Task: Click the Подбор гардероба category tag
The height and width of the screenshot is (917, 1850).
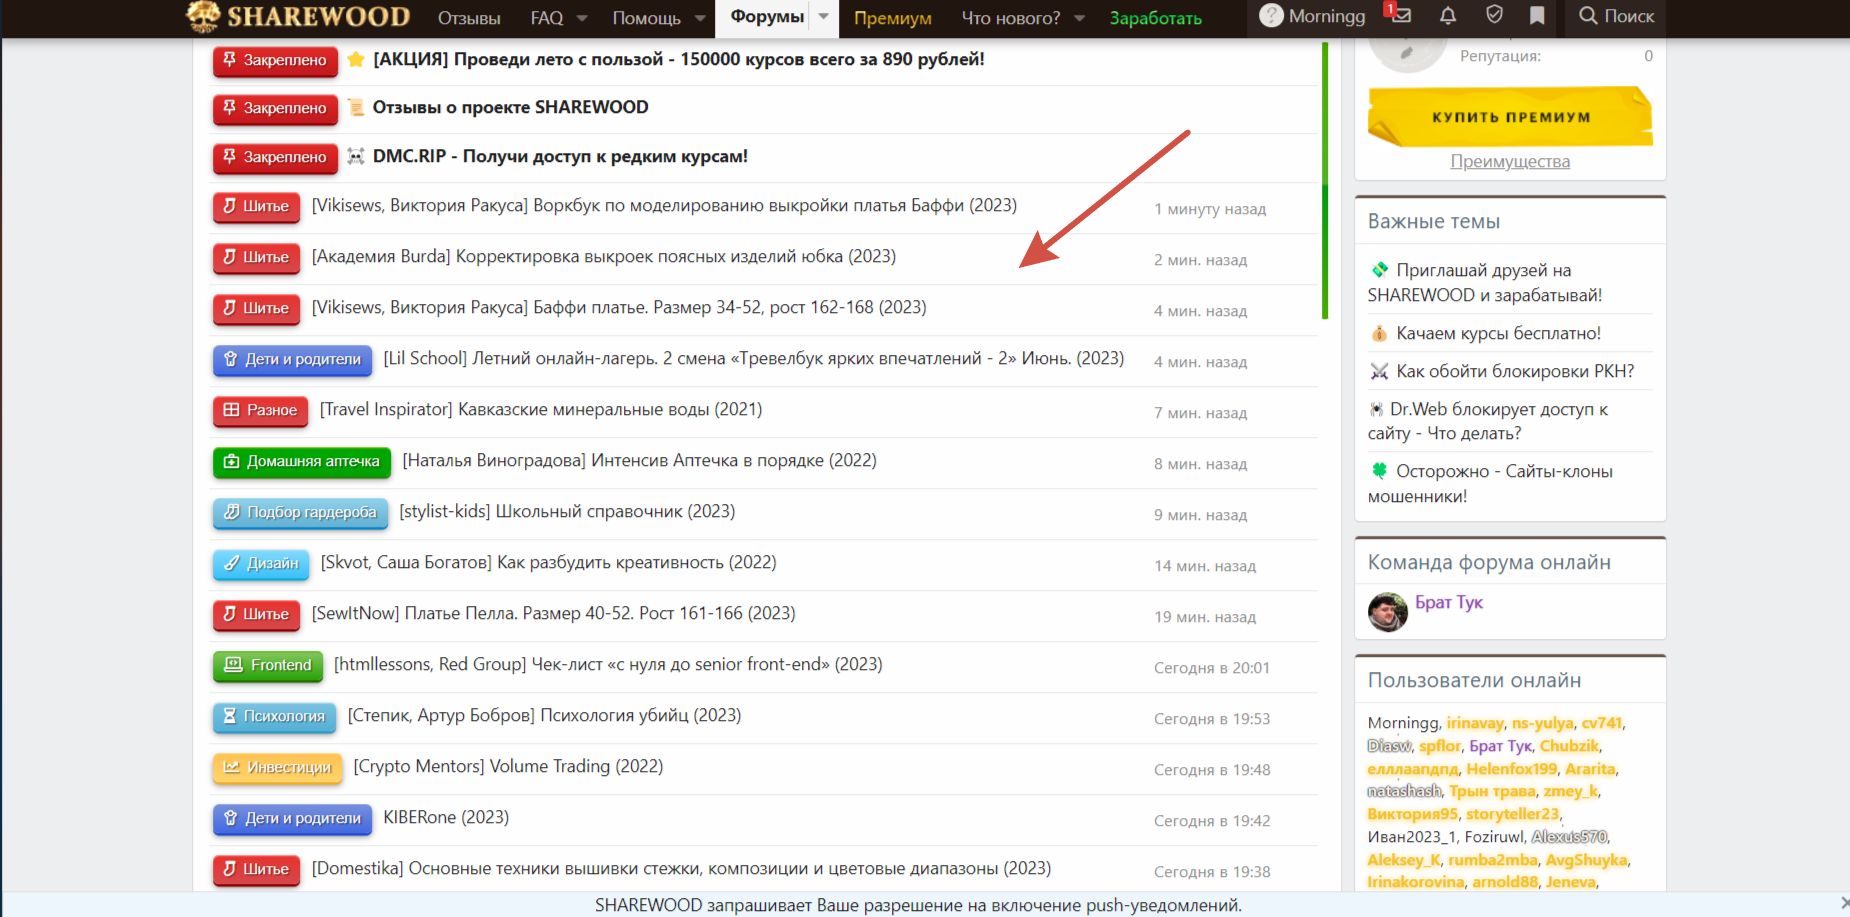Action: pos(300,512)
